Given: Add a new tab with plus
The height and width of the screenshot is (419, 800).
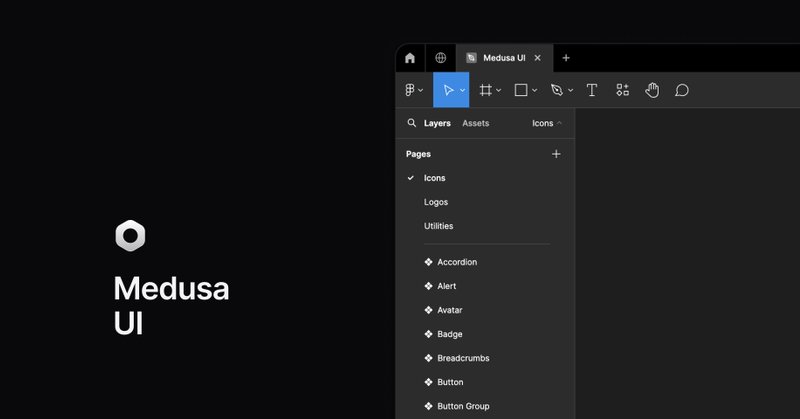Looking at the screenshot, I should [566, 58].
